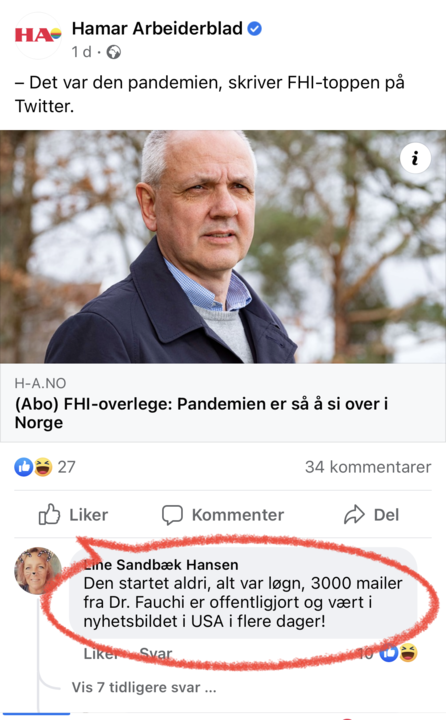This screenshot has height=720, width=446.
Task: Click the share arrow icon beside Del
Action: pos(354,515)
